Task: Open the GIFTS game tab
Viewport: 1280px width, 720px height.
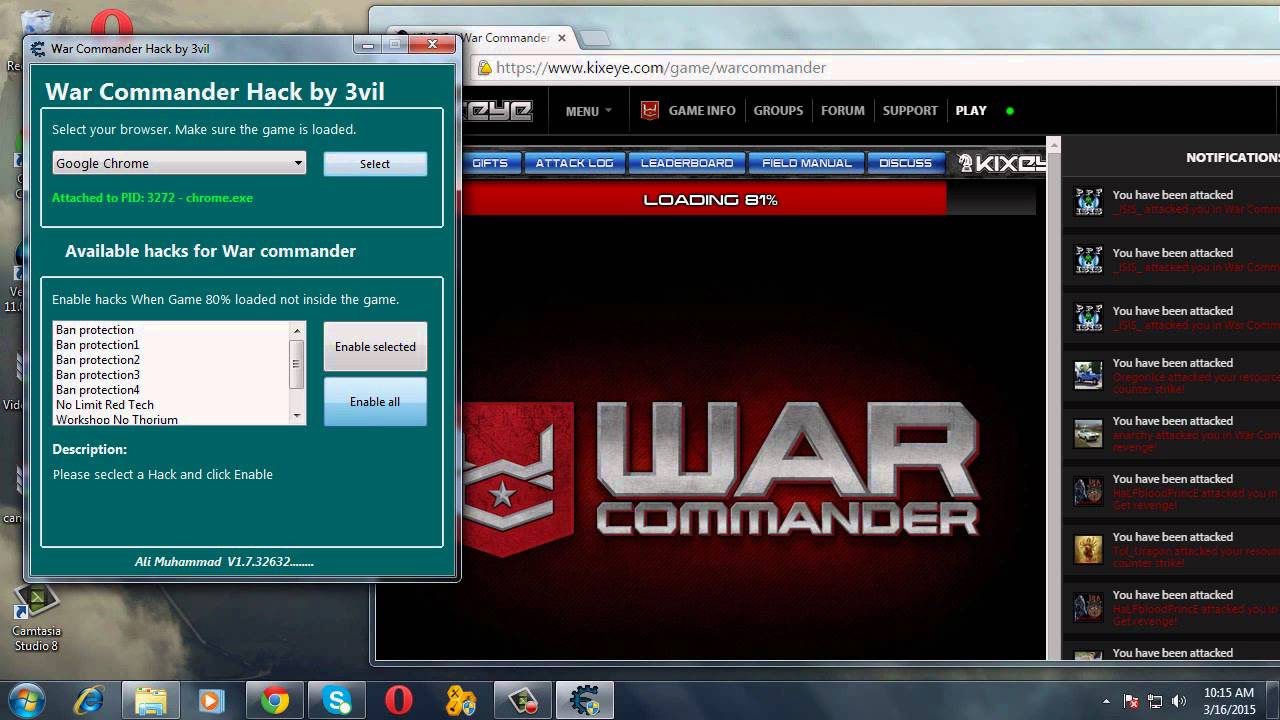Action: coord(490,163)
